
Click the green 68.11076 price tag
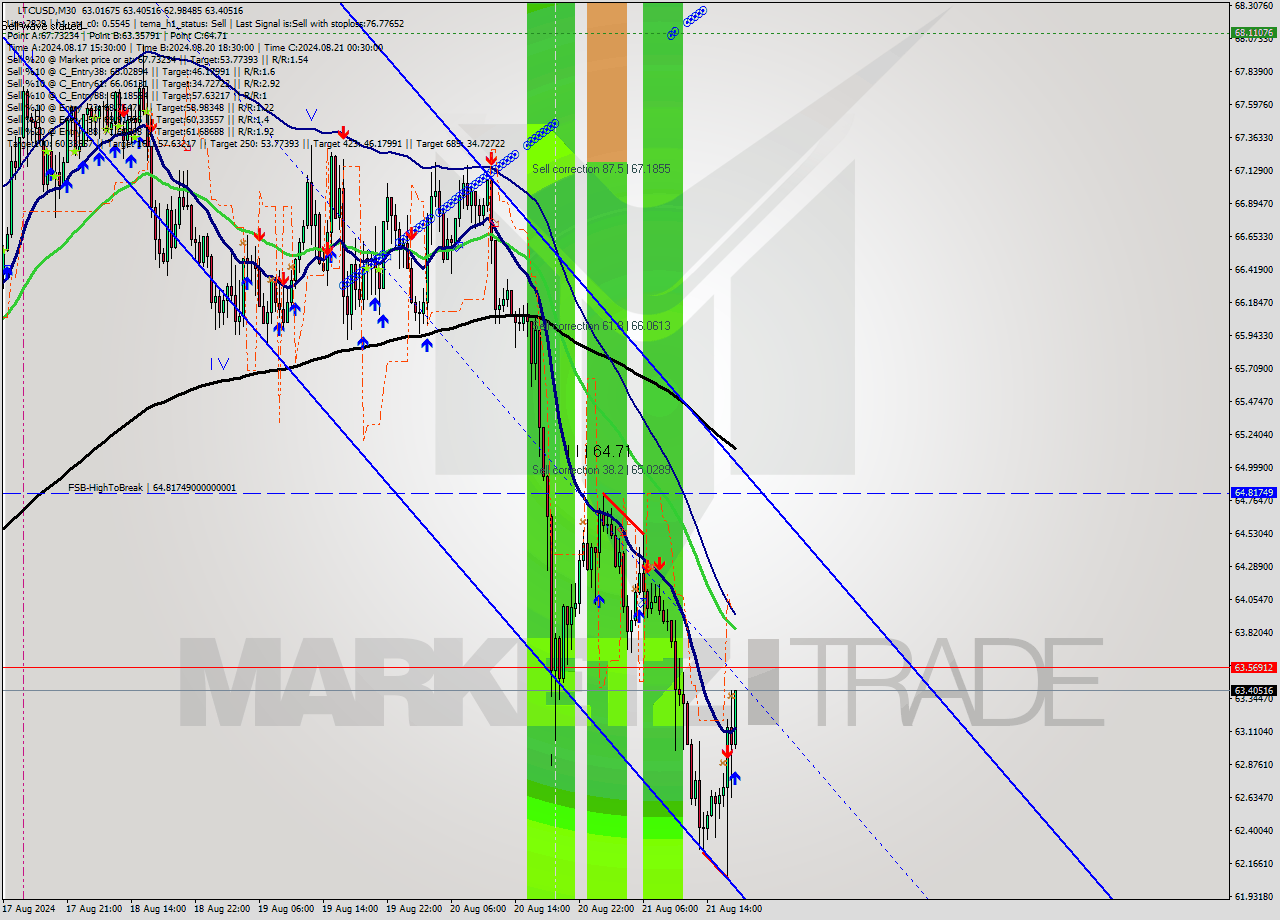[x=1253, y=32]
